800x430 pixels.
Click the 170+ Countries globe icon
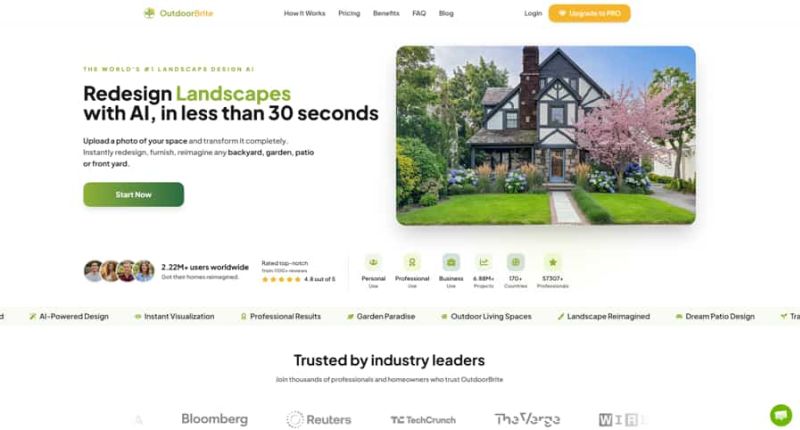[x=515, y=262]
